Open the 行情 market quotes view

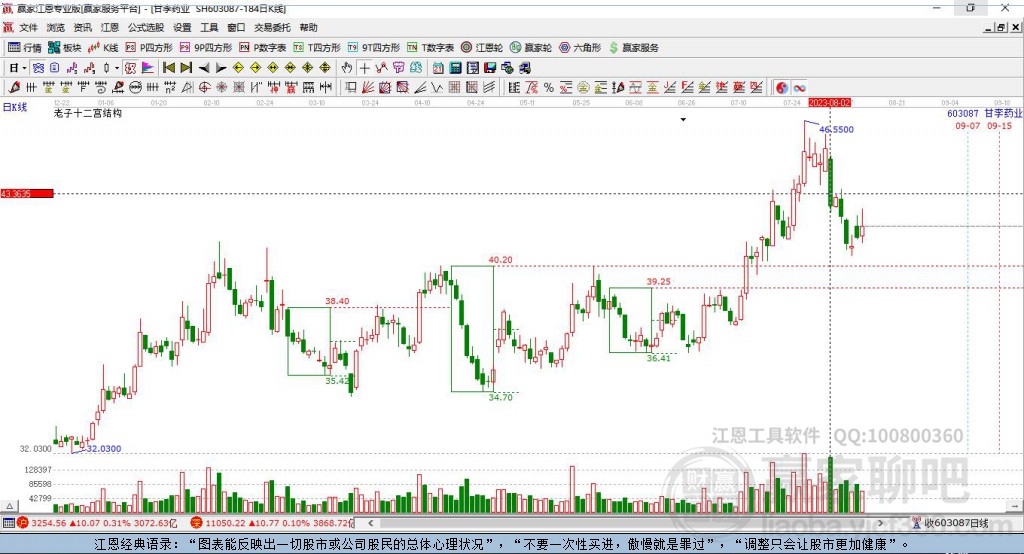(x=24, y=48)
